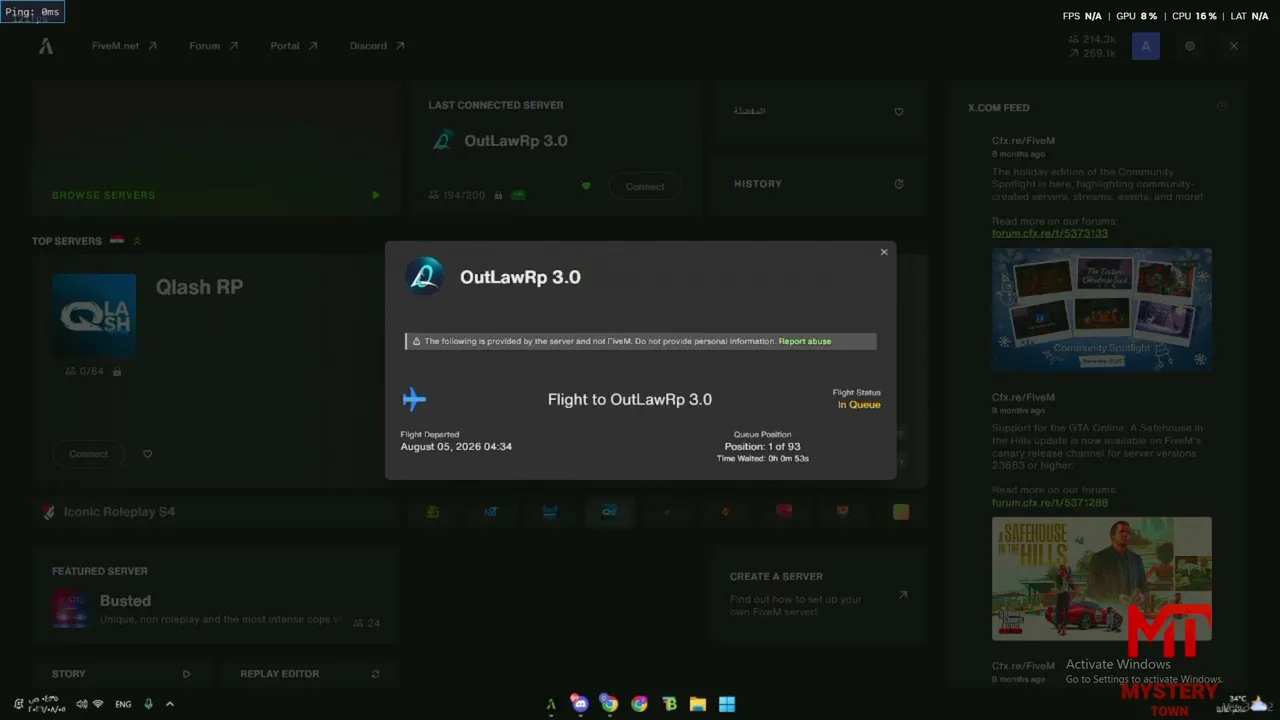Go to the Portal link
The height and width of the screenshot is (720, 1280).
point(293,46)
